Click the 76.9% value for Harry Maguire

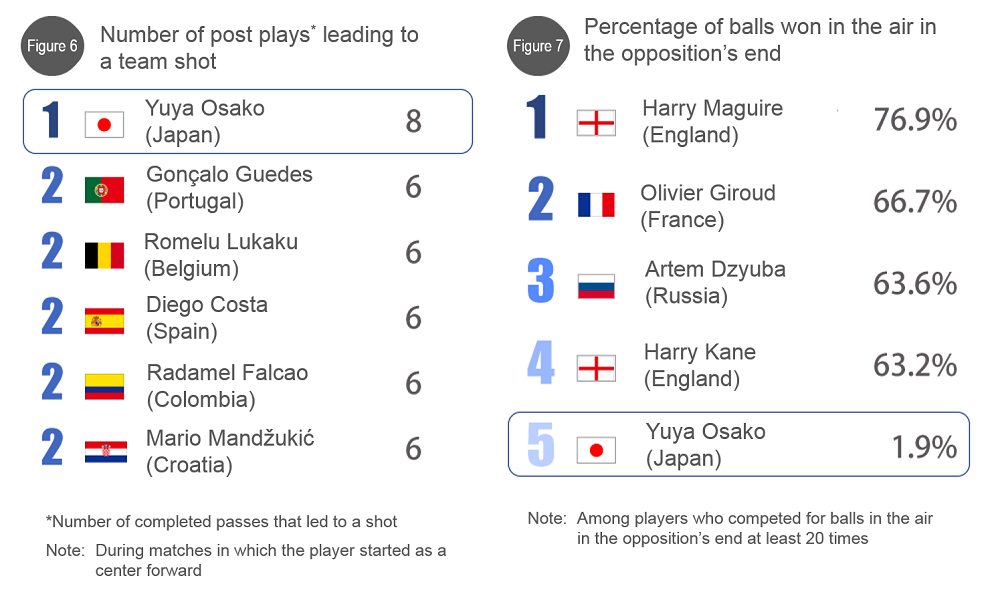[915, 120]
